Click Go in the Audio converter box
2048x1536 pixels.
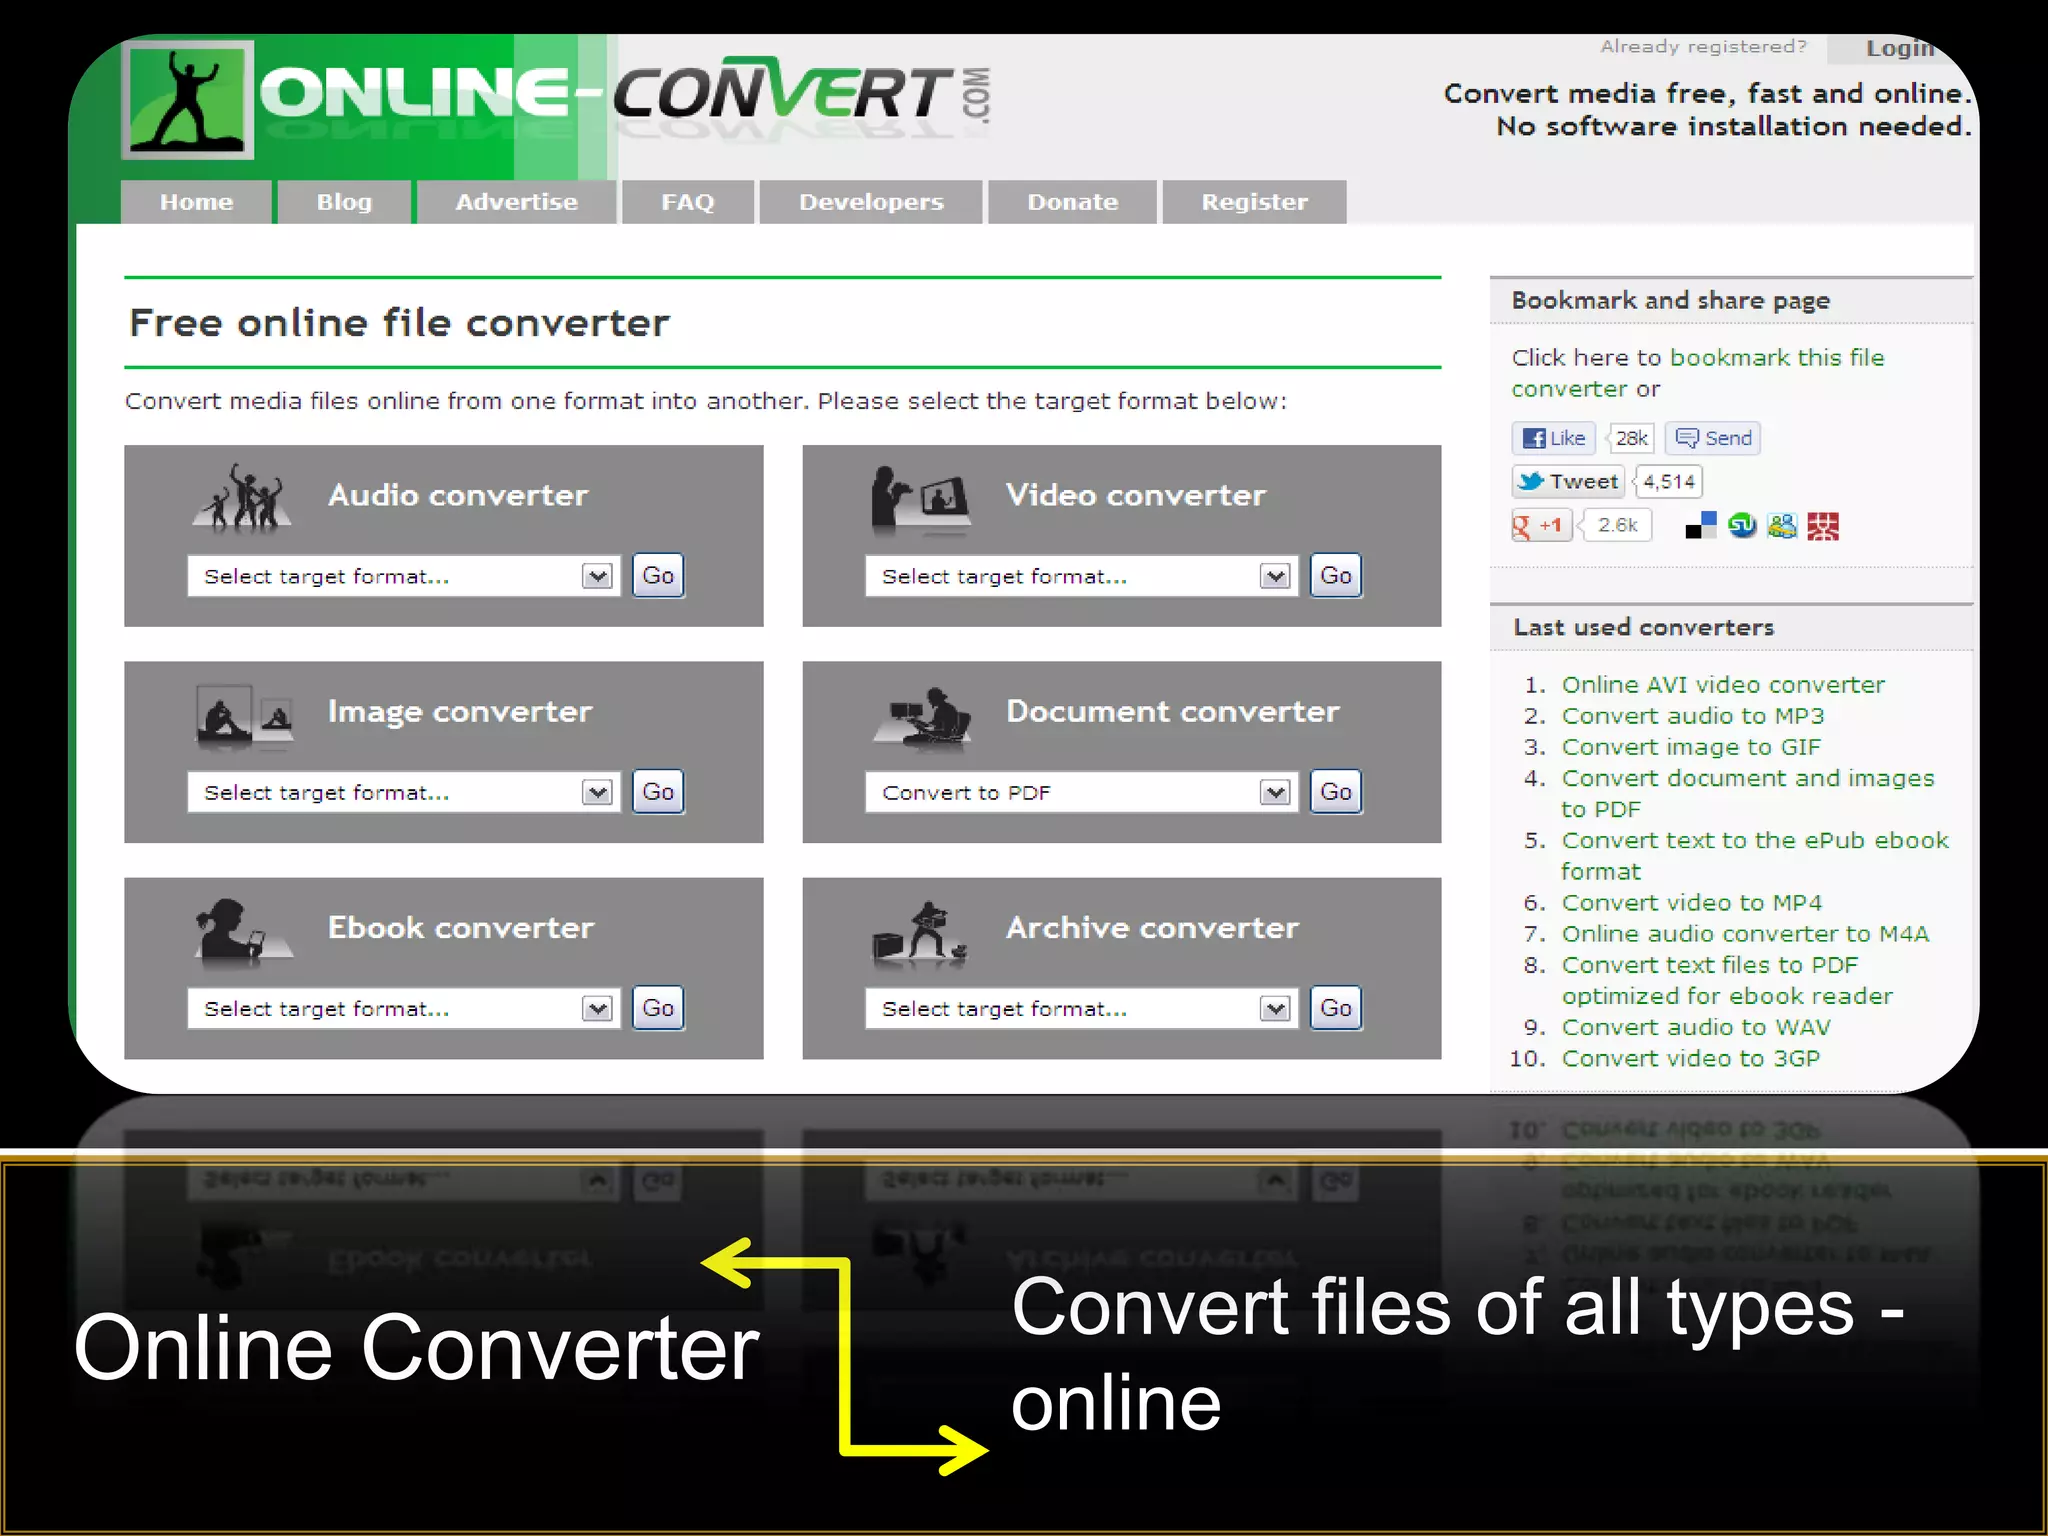(658, 576)
